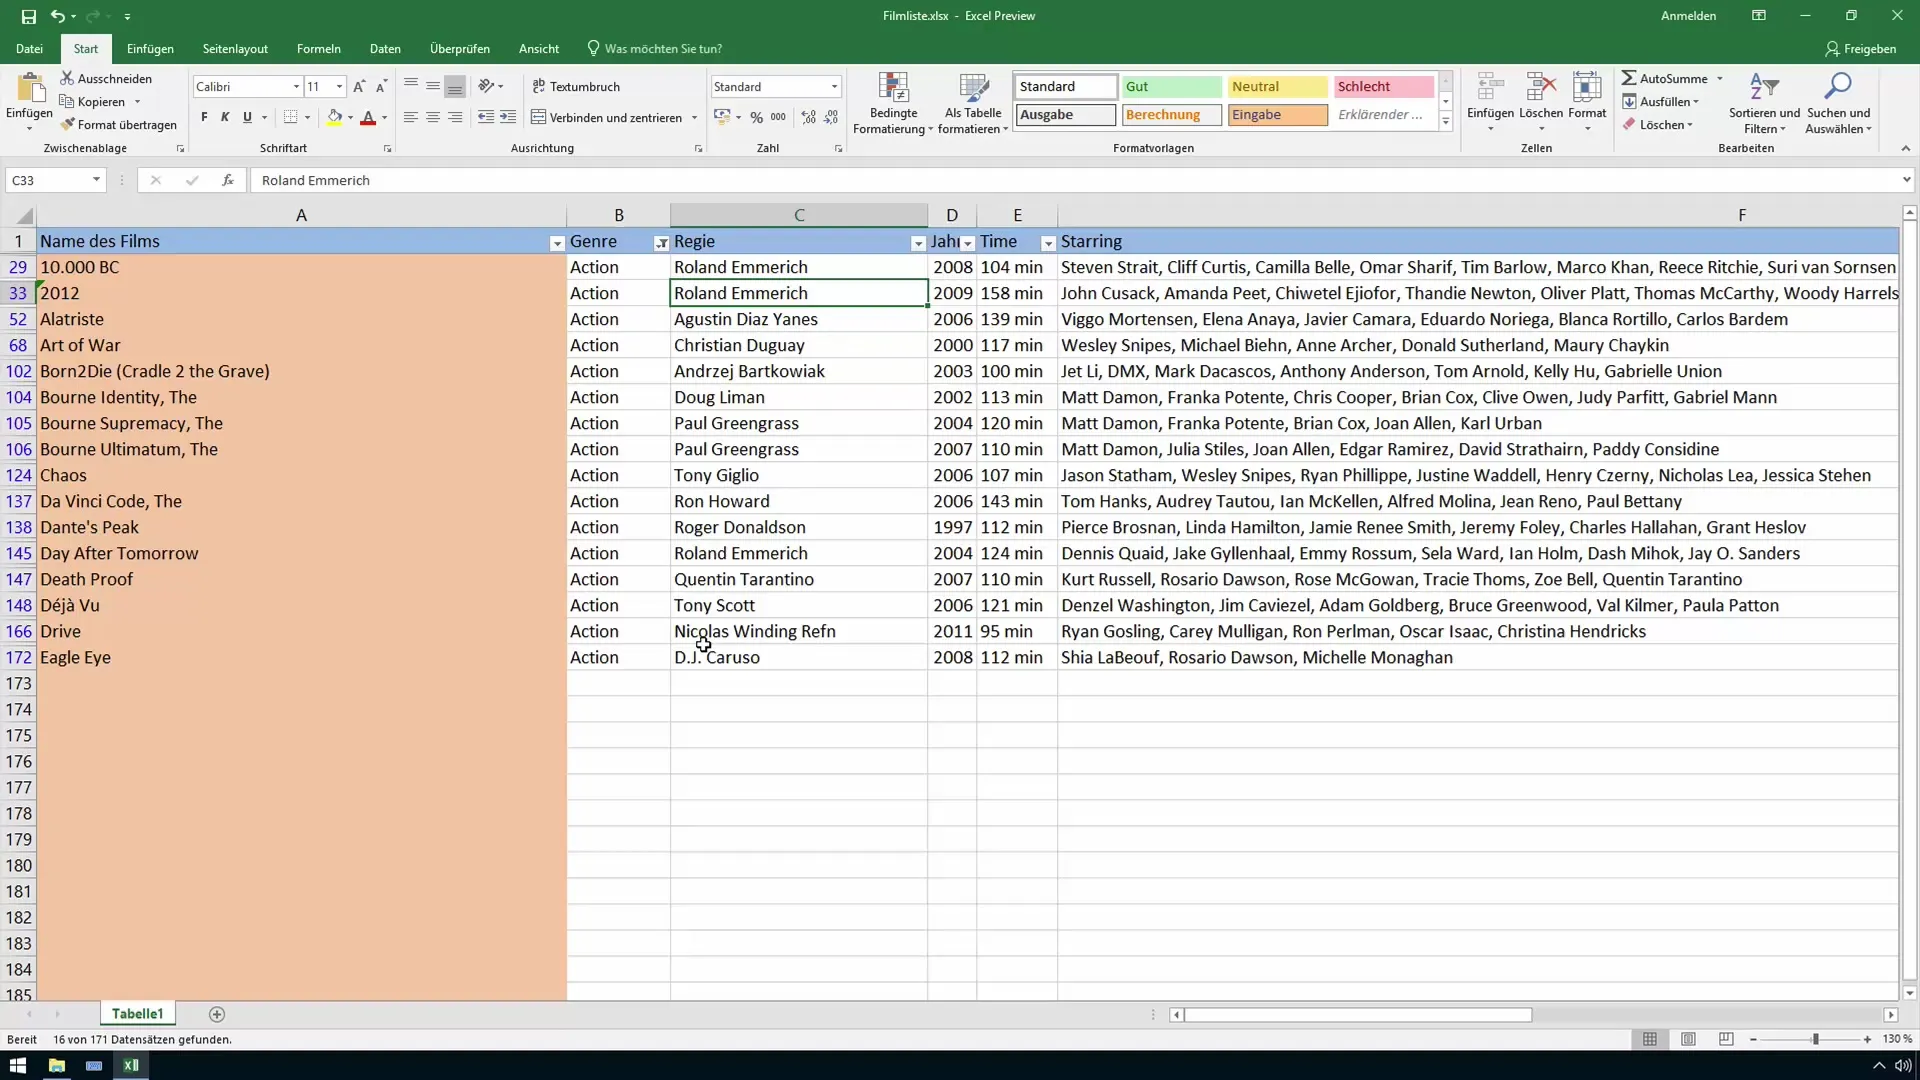Open the font size dropdown
This screenshot has width=1920, height=1080.
340,87
